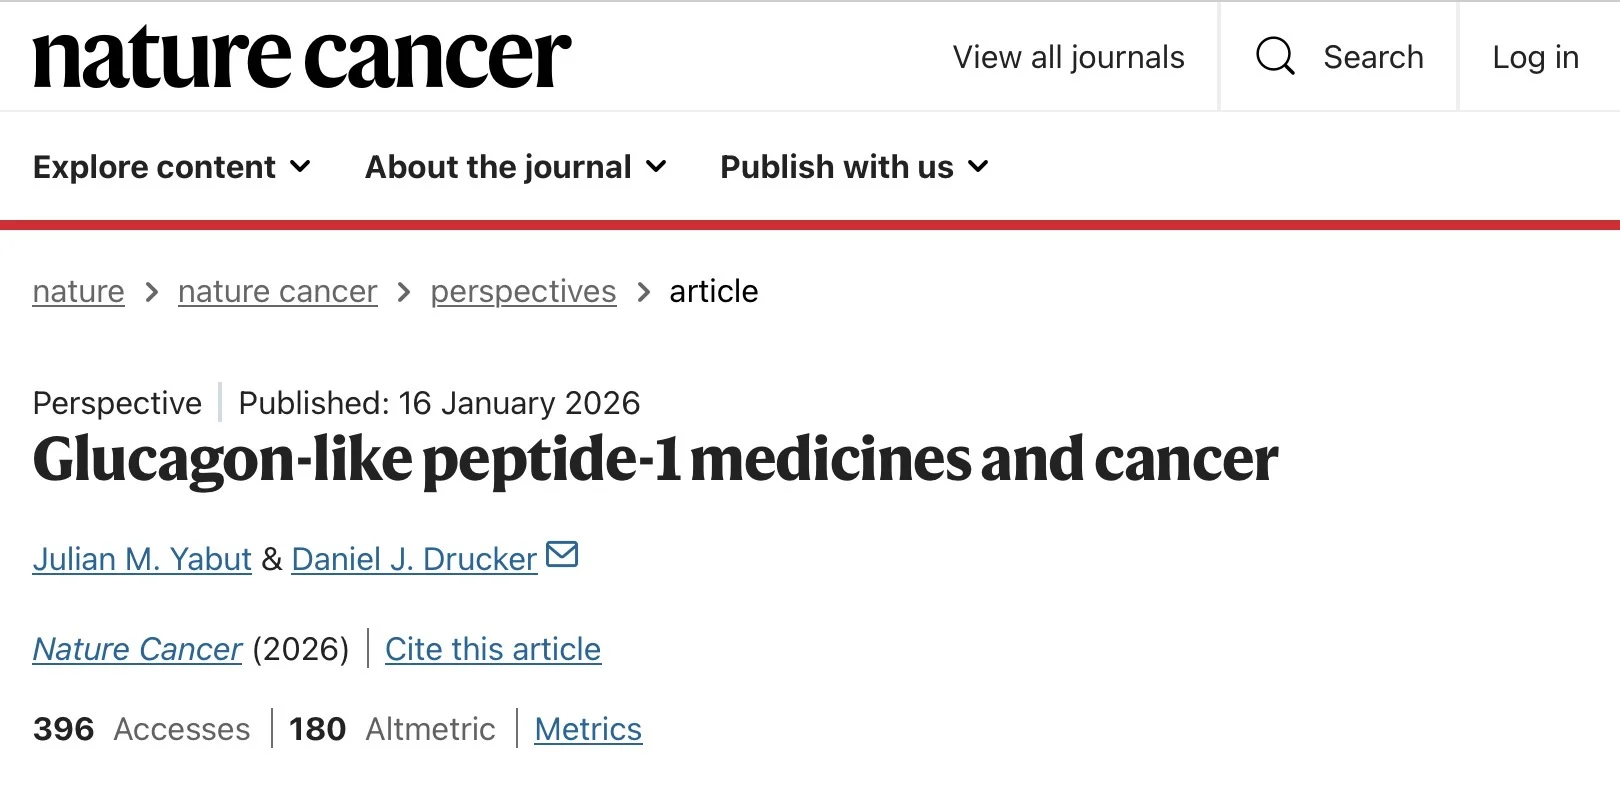Click the Log in link
Viewport: 1620px width, 789px height.
(x=1535, y=57)
